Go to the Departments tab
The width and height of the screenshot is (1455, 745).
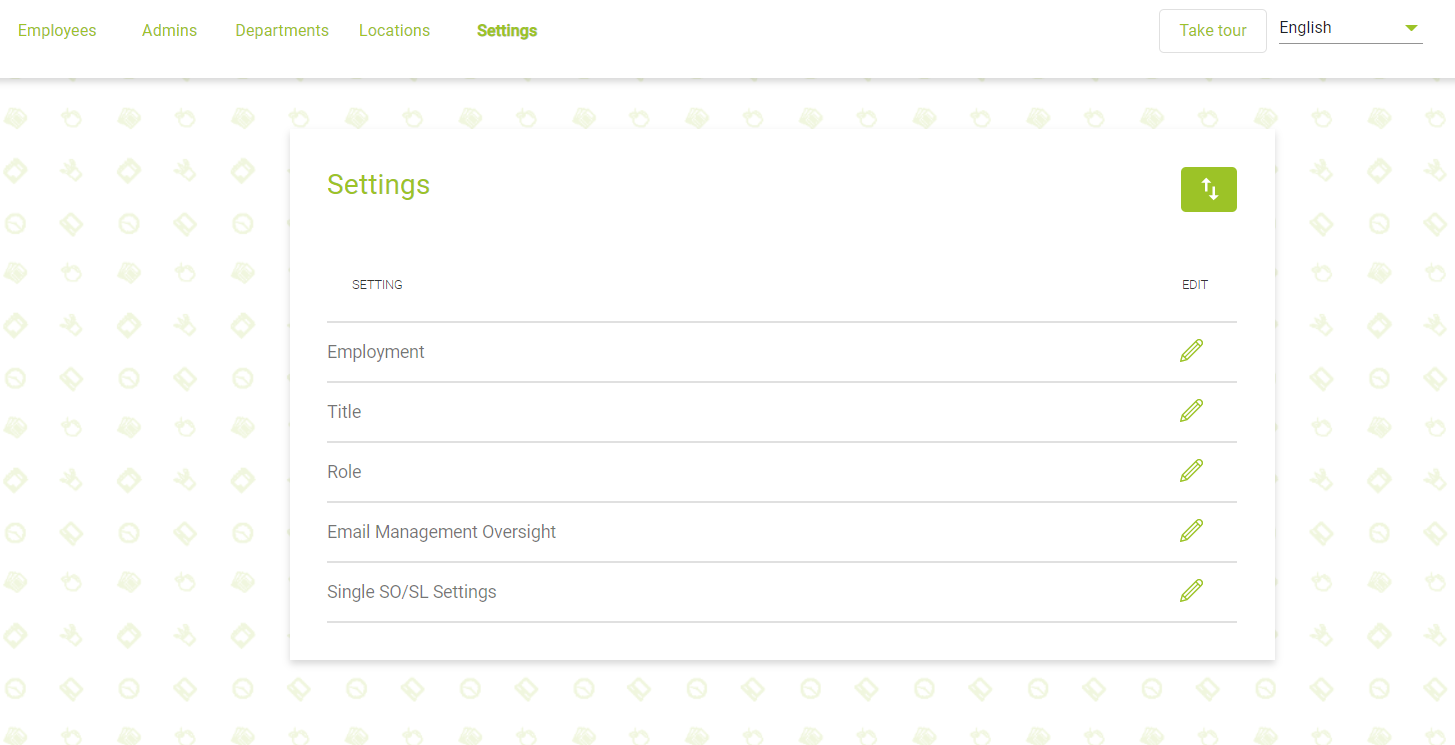coord(282,31)
